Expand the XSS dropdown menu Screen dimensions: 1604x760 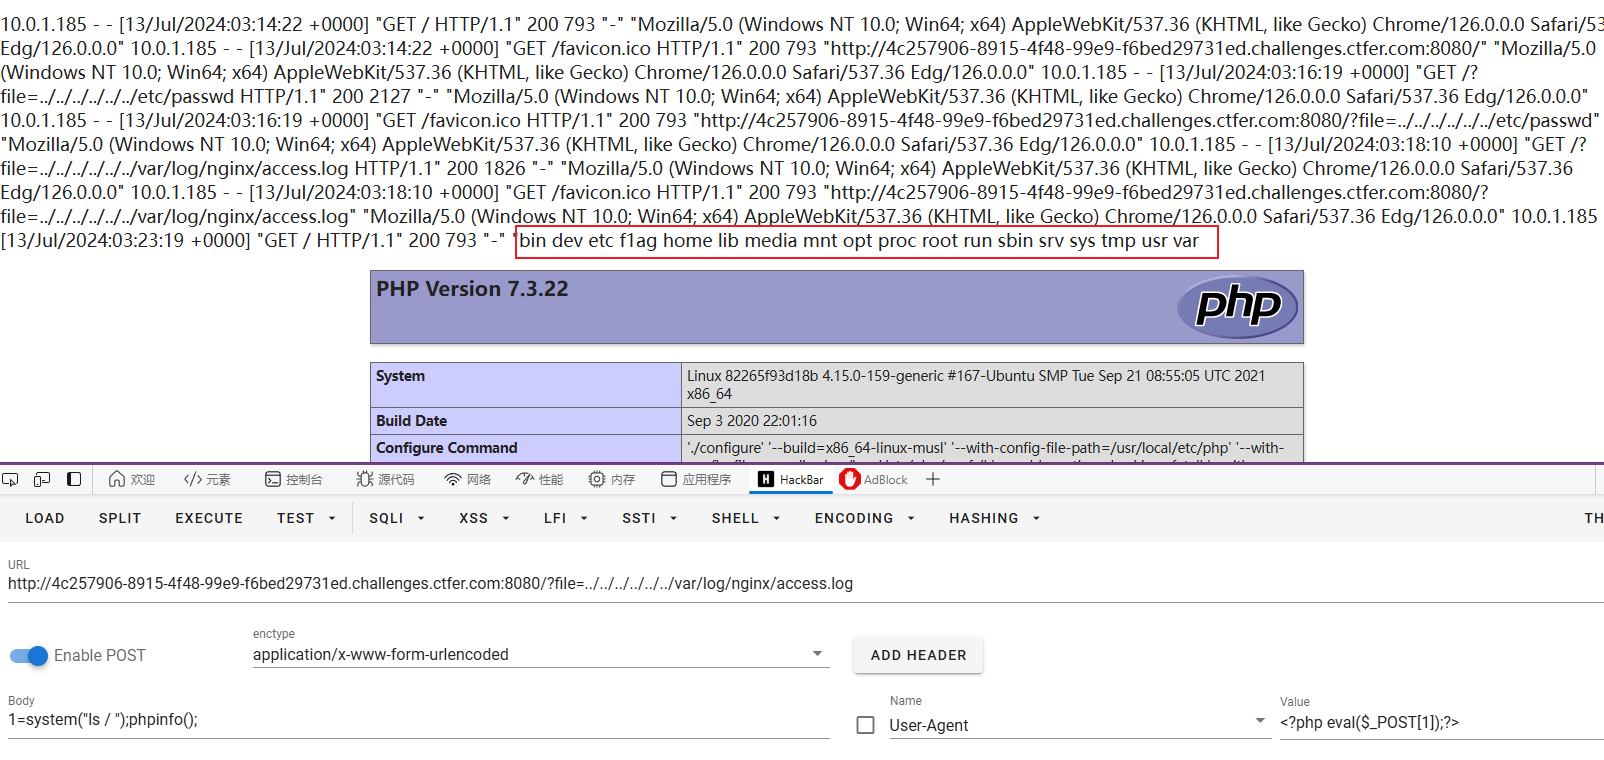click(485, 518)
